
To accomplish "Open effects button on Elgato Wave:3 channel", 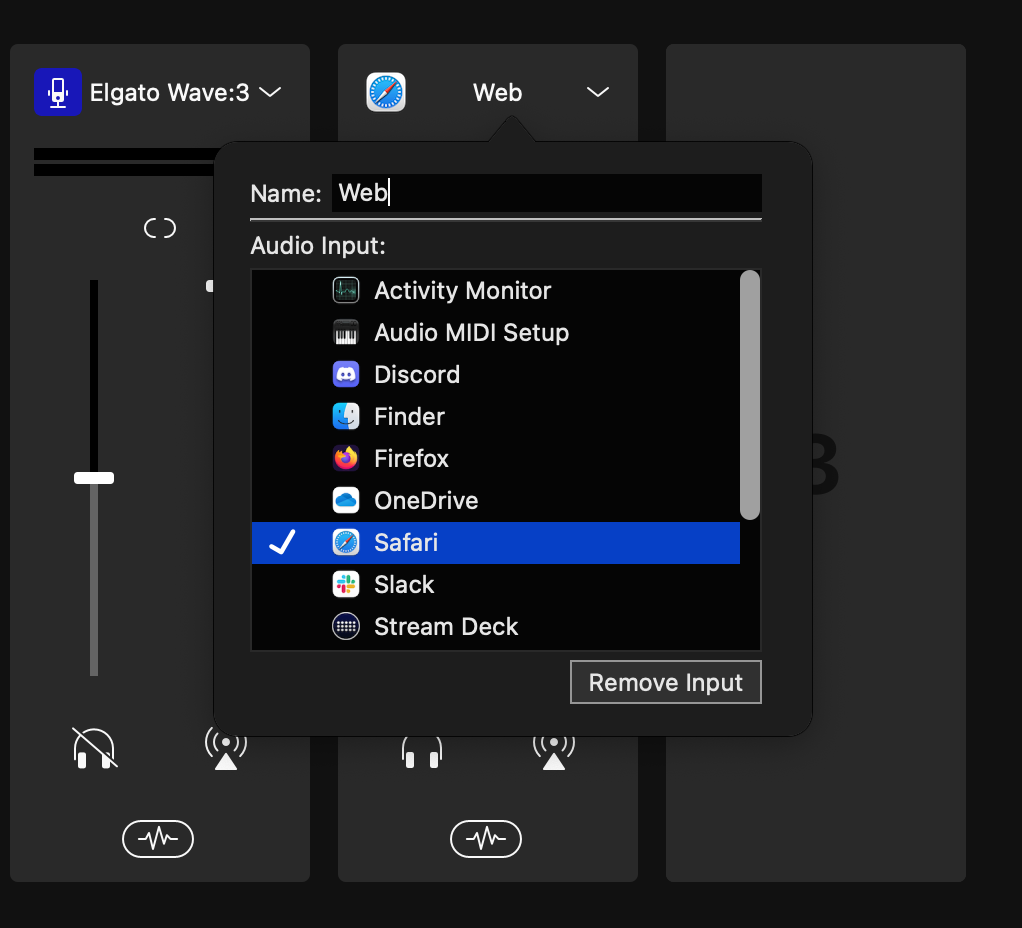I will [158, 839].
